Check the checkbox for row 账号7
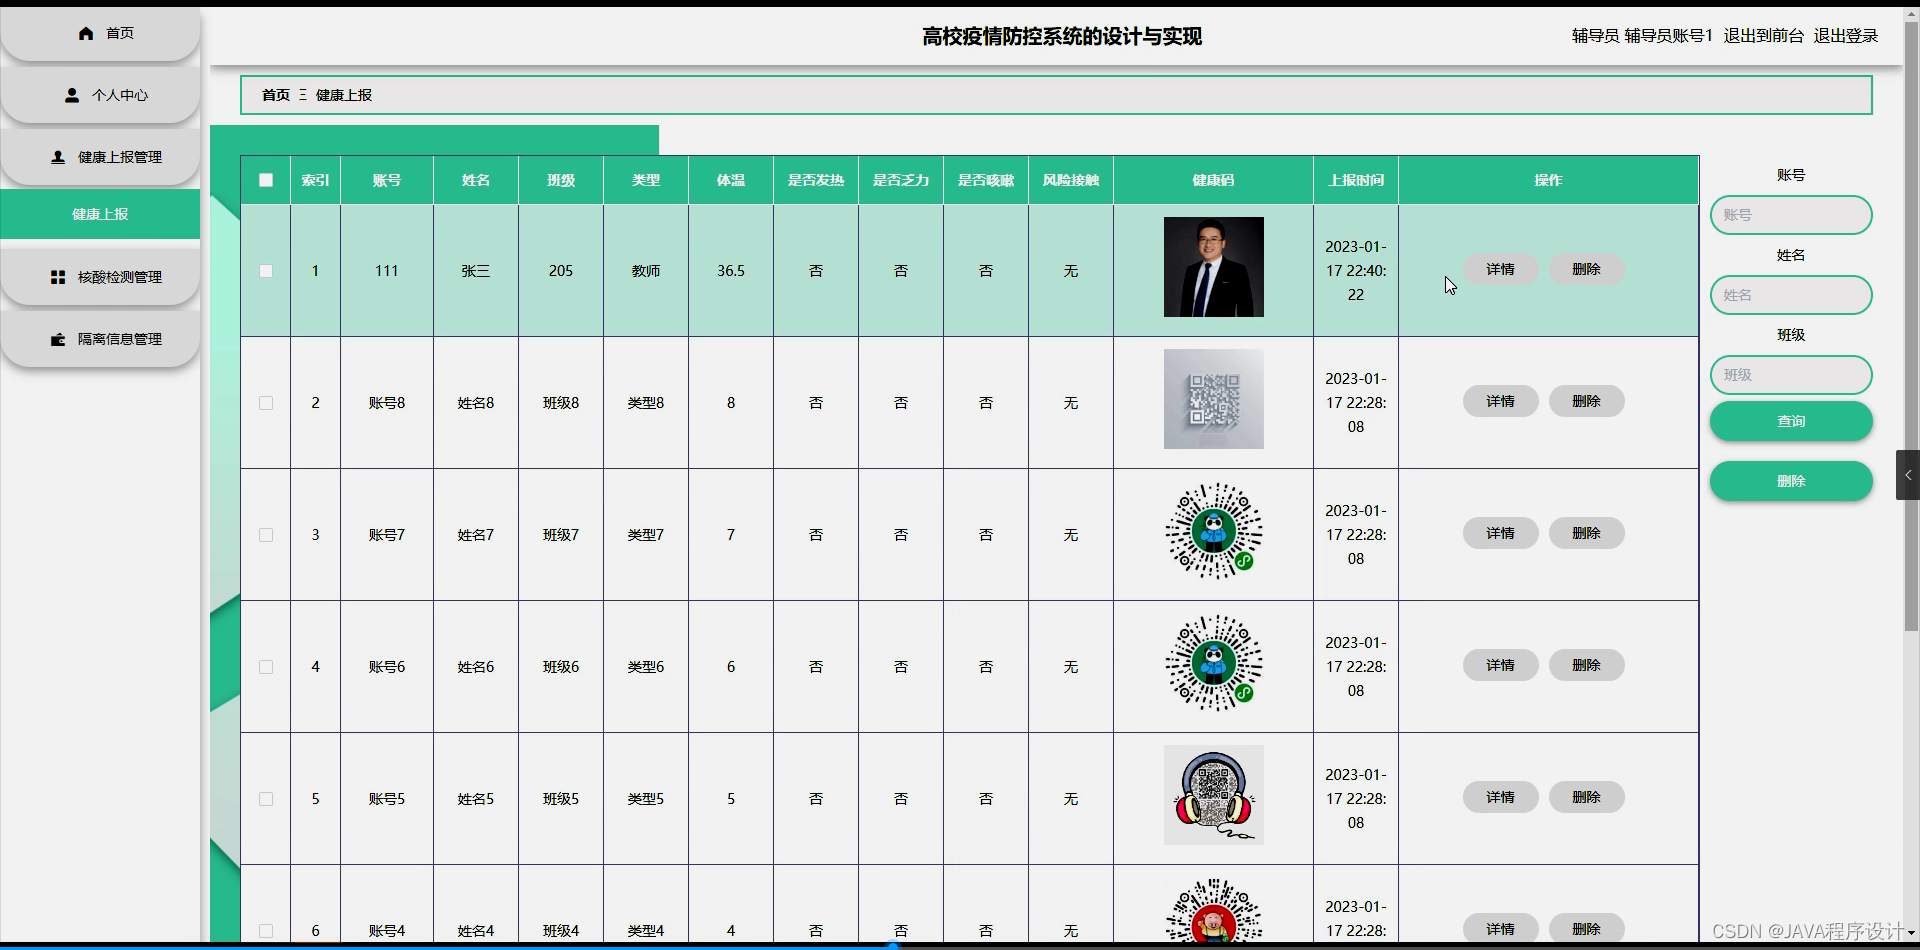The height and width of the screenshot is (950, 1920). [266, 535]
